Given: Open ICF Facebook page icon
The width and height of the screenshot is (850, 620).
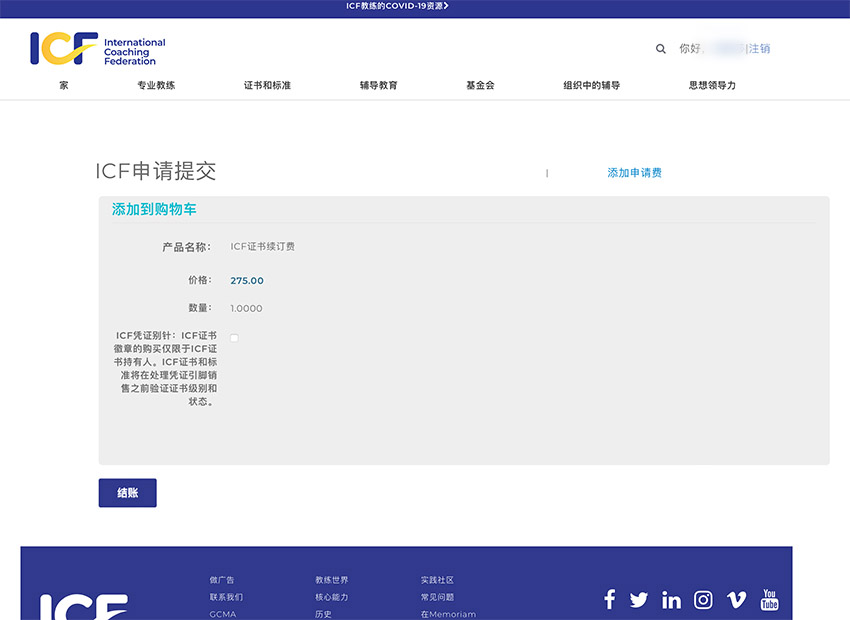Looking at the screenshot, I should [x=609, y=599].
